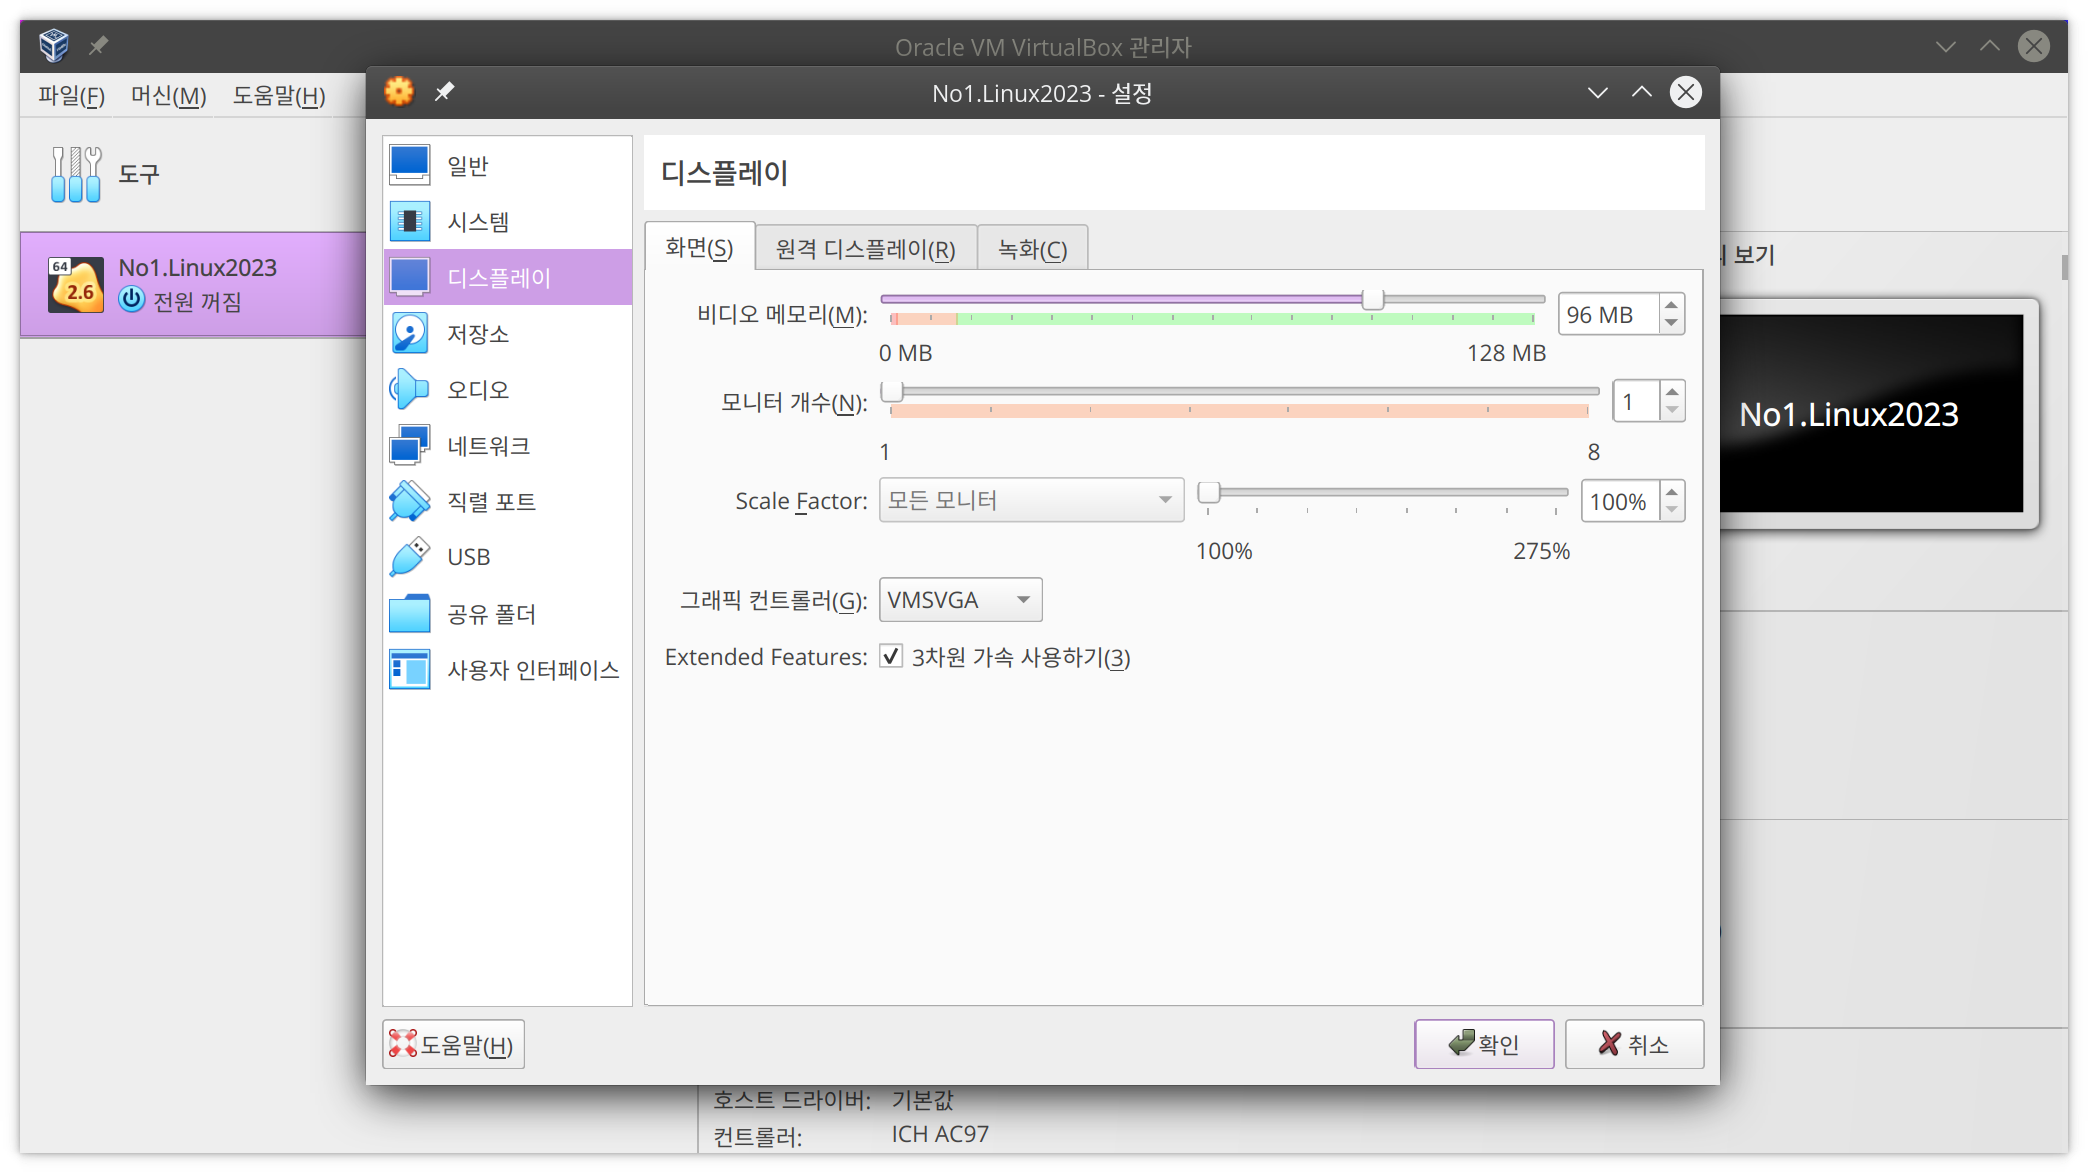Click the No1.Linux2023 preview thumbnail
Image resolution: width=2088 pixels, height=1173 pixels.
pos(1872,413)
